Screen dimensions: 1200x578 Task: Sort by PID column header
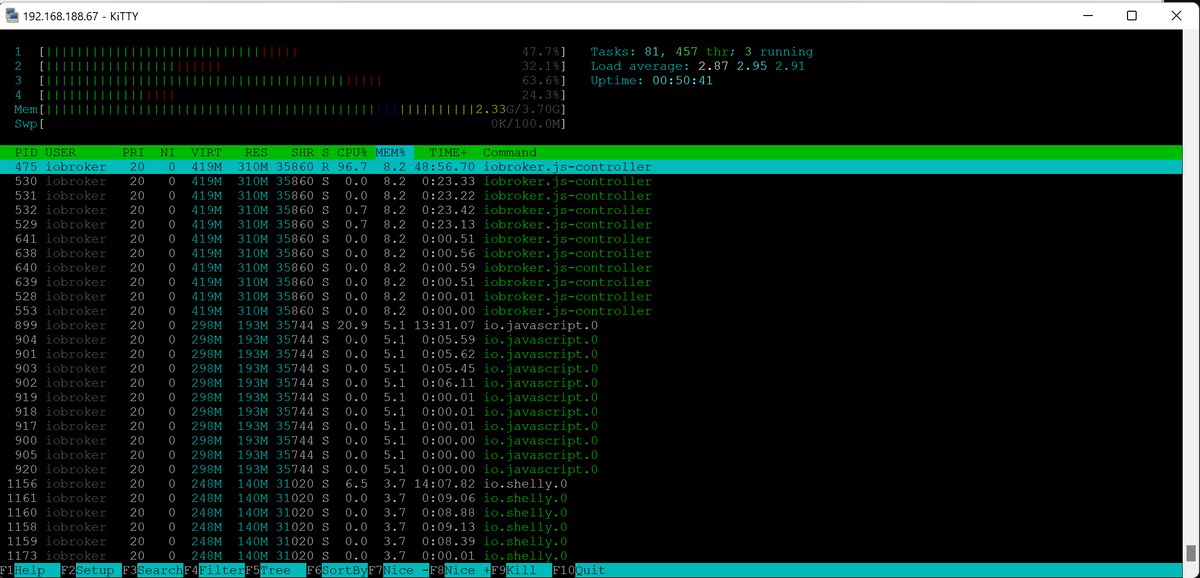point(26,153)
